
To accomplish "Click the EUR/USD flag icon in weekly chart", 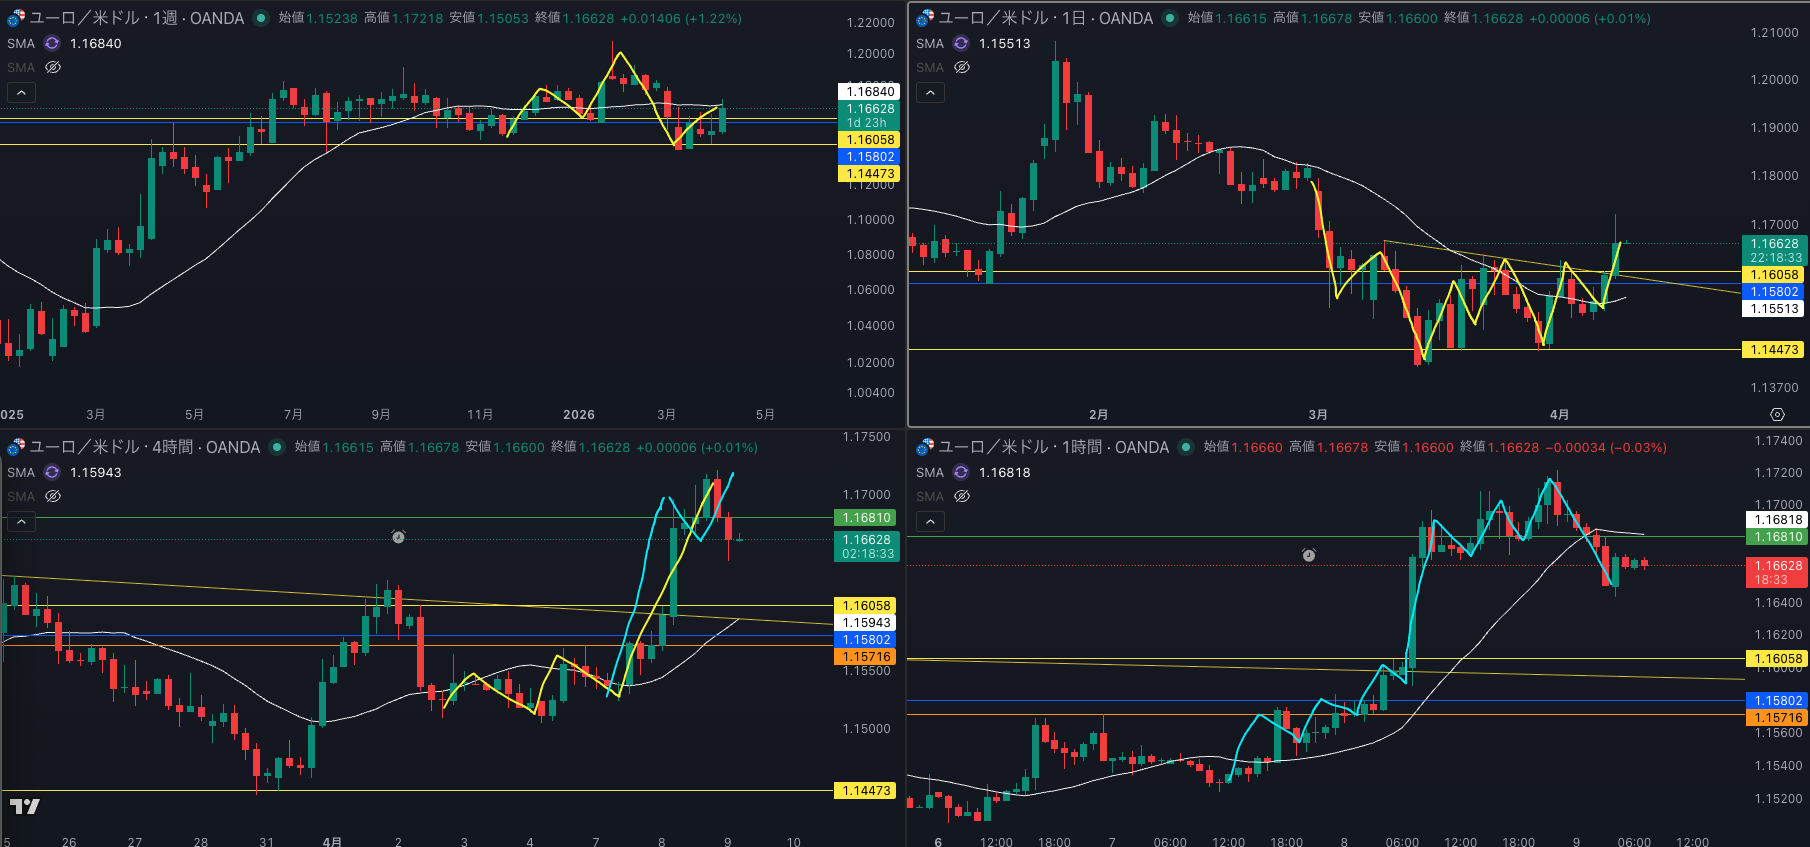I will coord(16,18).
